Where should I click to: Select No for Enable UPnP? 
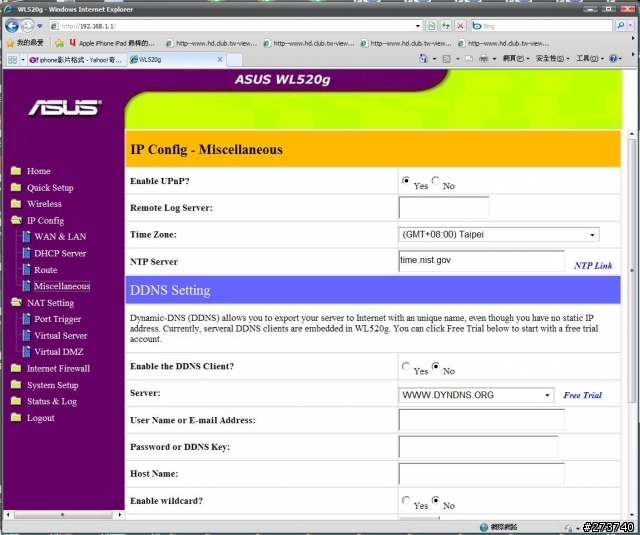pos(436,180)
